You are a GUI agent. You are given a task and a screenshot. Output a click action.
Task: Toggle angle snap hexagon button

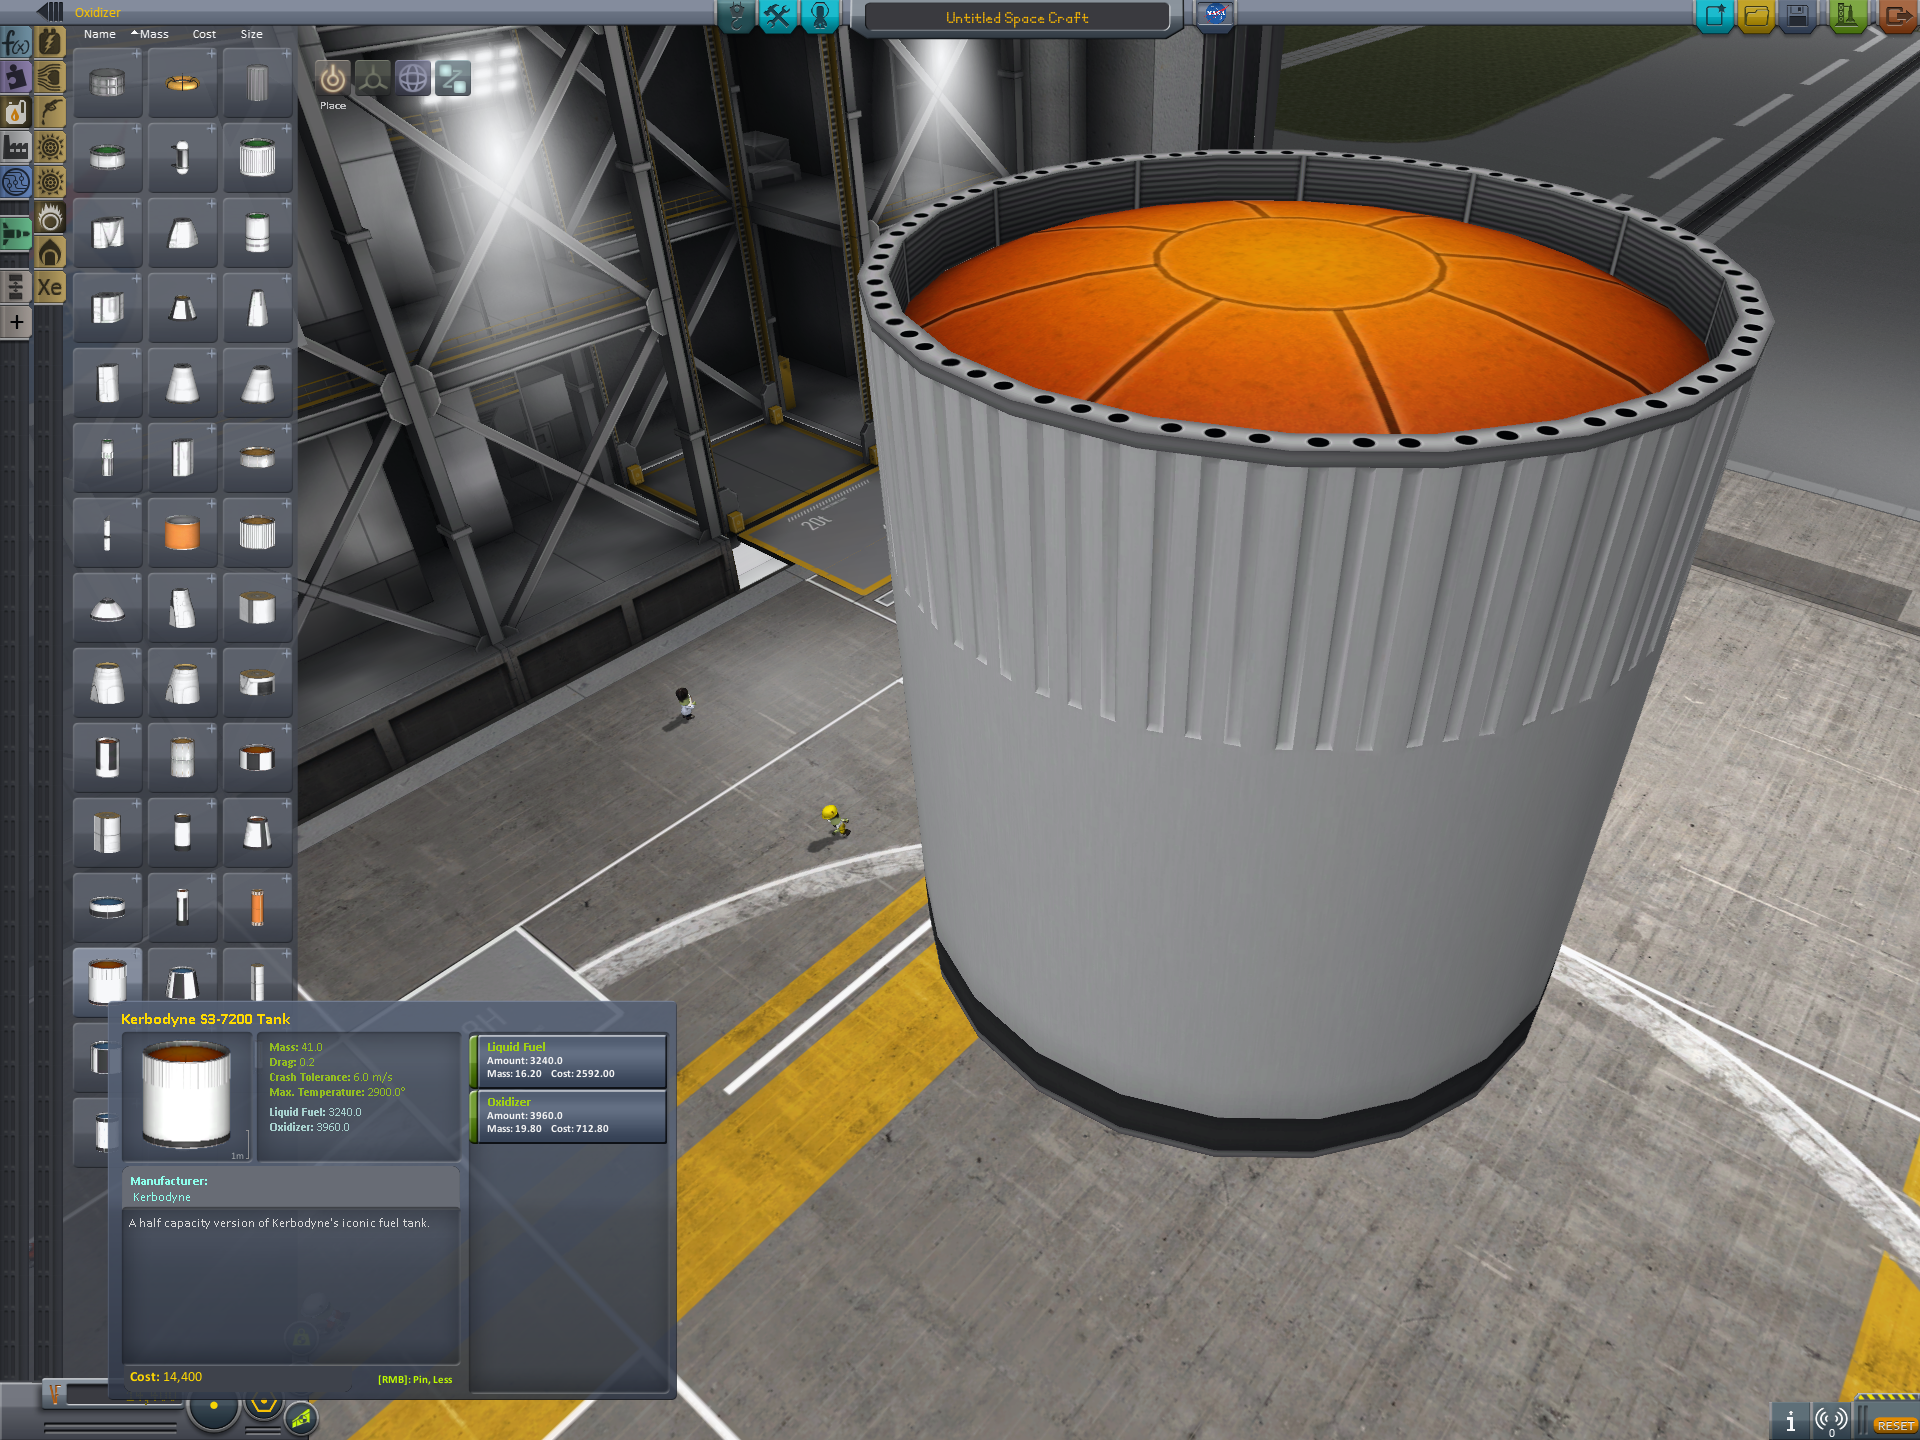(x=263, y=1404)
